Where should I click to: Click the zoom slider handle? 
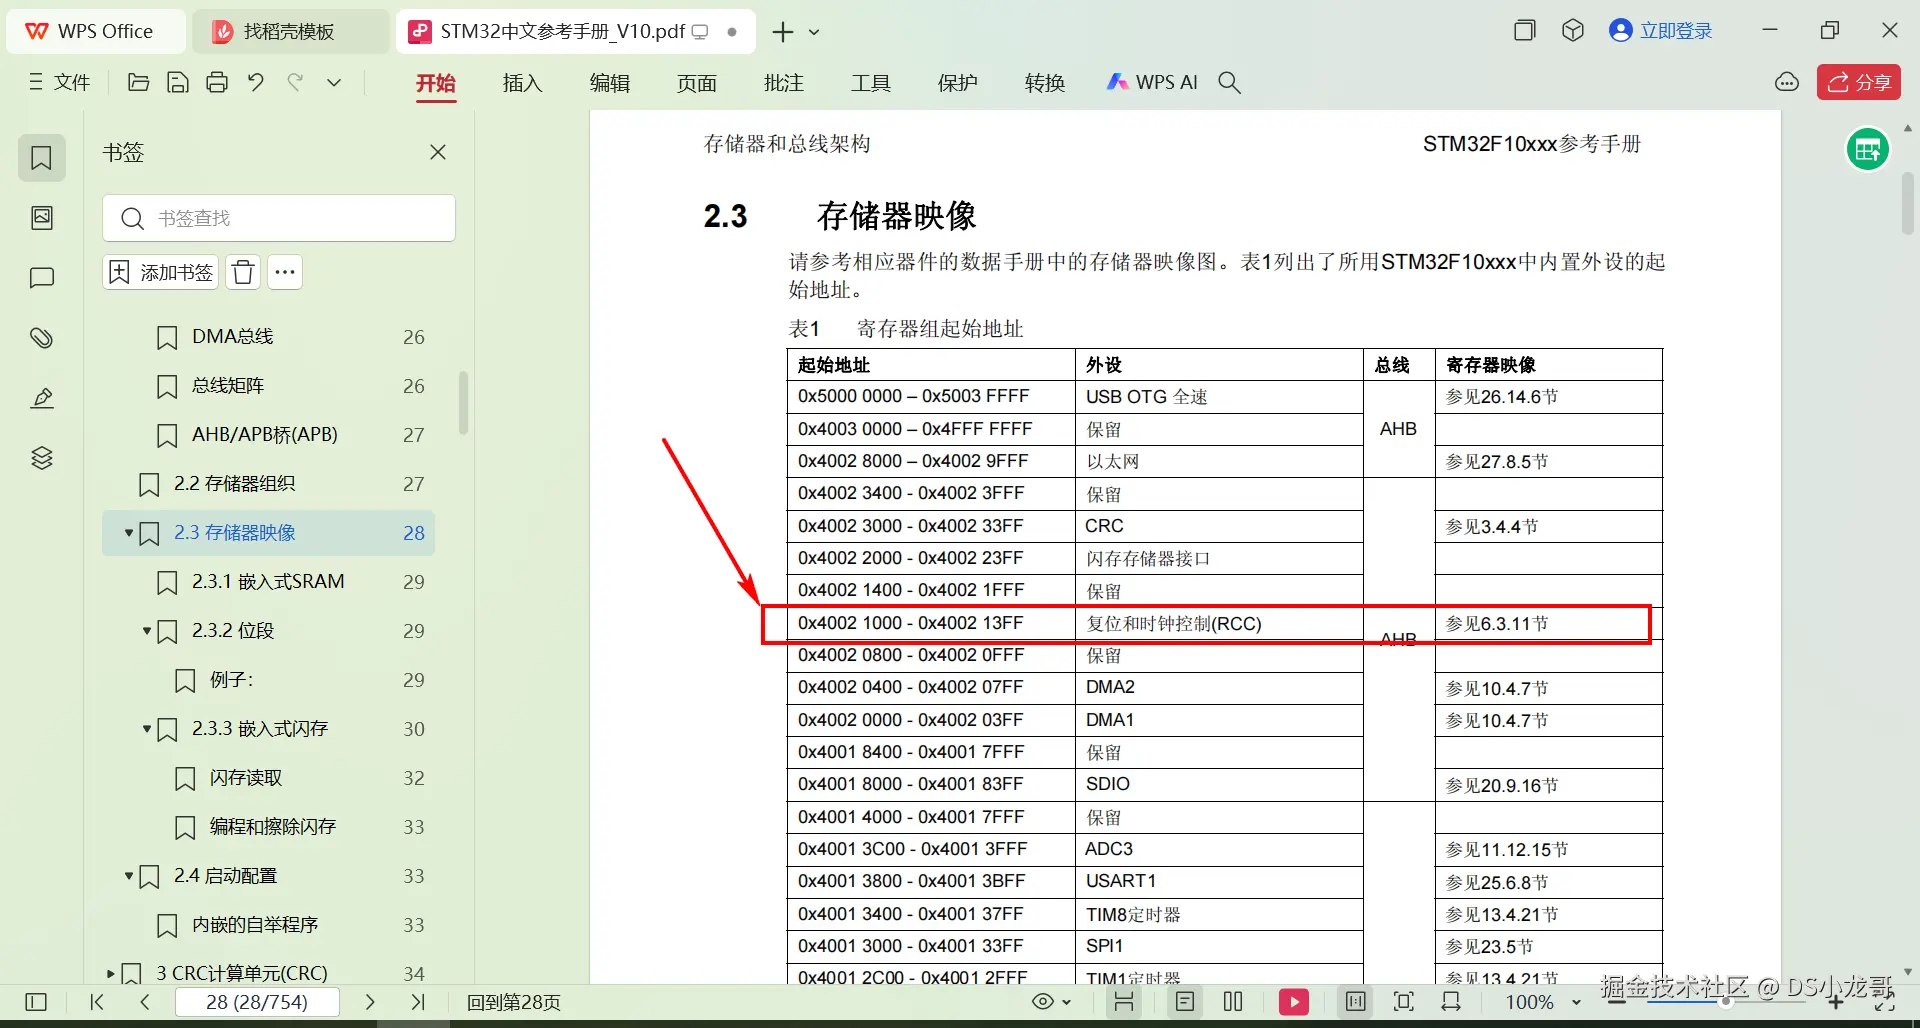pyautogui.click(x=1726, y=1002)
